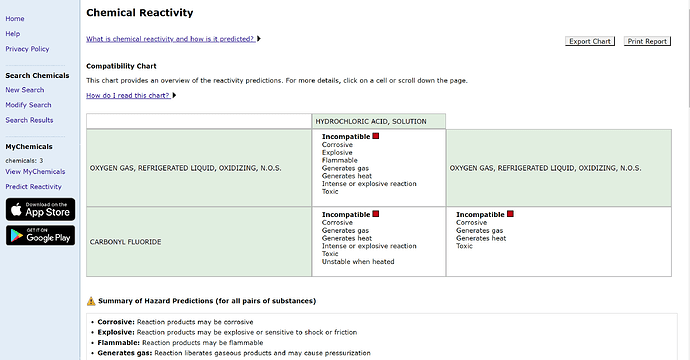690x360 pixels.
Task: Open the Help page link
Action: [x=13, y=33]
